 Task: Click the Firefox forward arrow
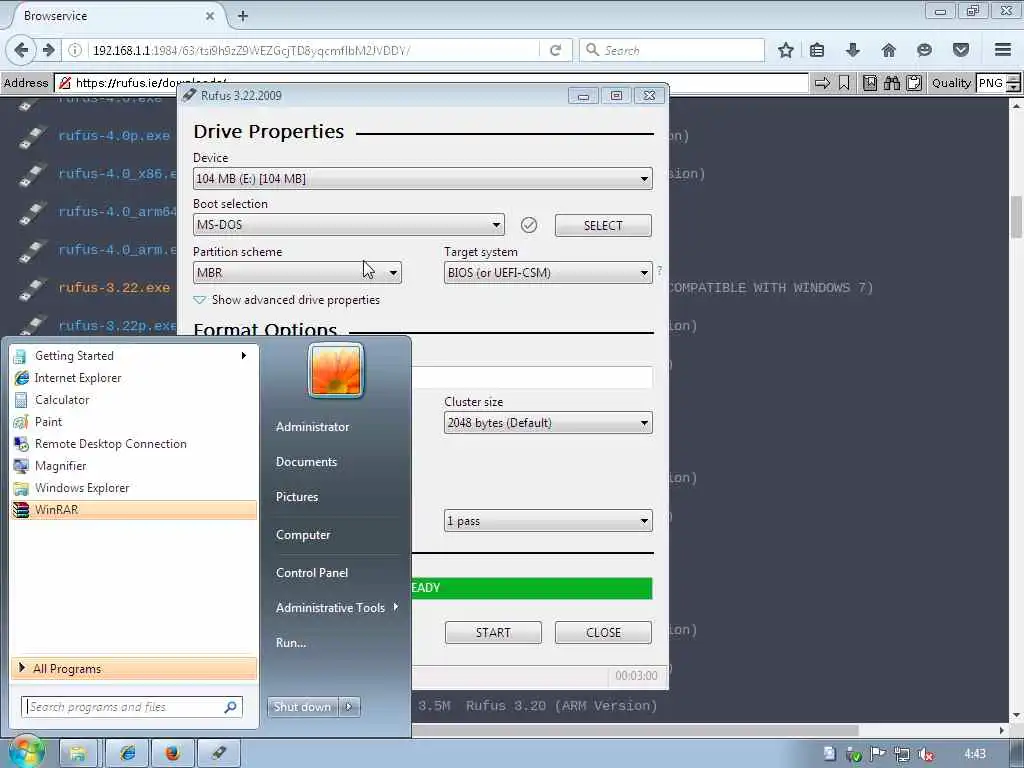point(48,50)
